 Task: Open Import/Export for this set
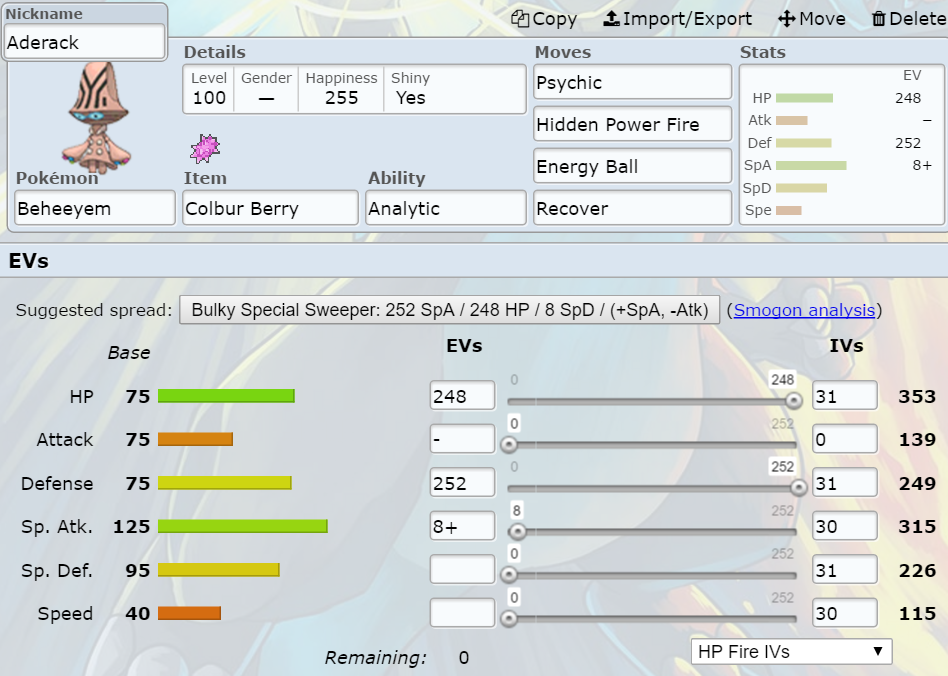coord(677,19)
